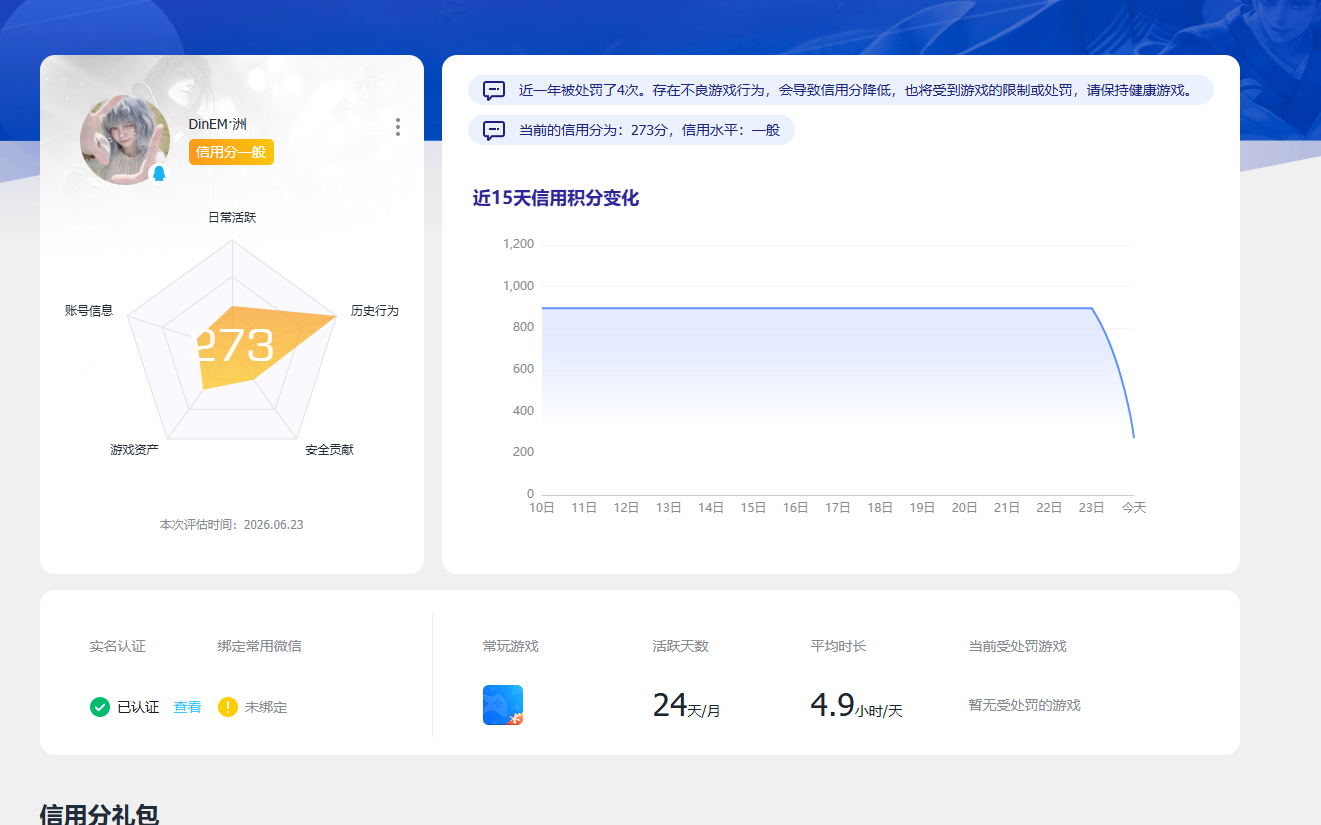The height and width of the screenshot is (825, 1321).
Task: Open the three-dot menu beside DinEM·洲
Action: 398,127
